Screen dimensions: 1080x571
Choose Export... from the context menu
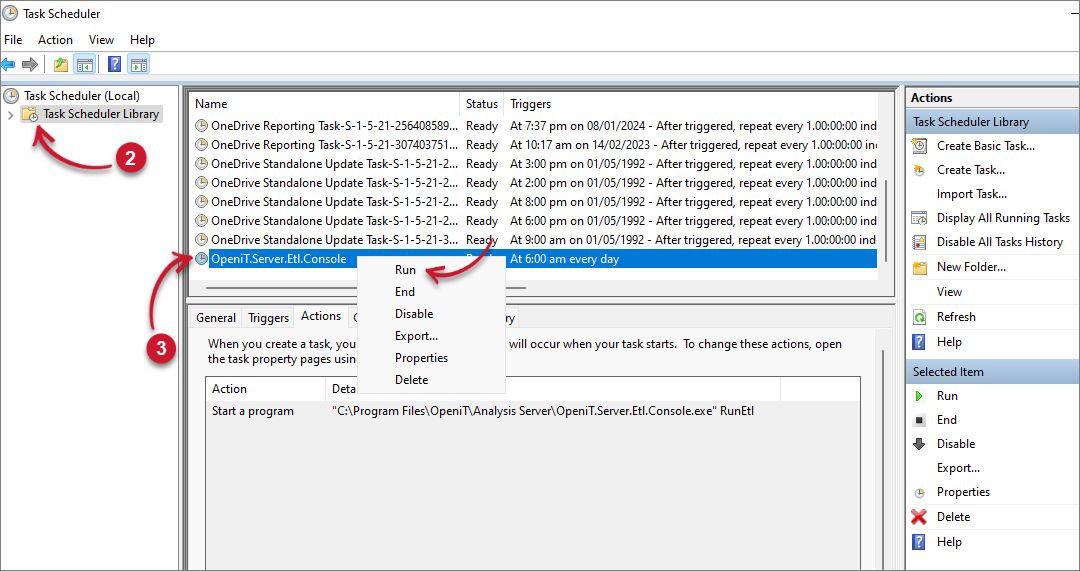[416, 336]
